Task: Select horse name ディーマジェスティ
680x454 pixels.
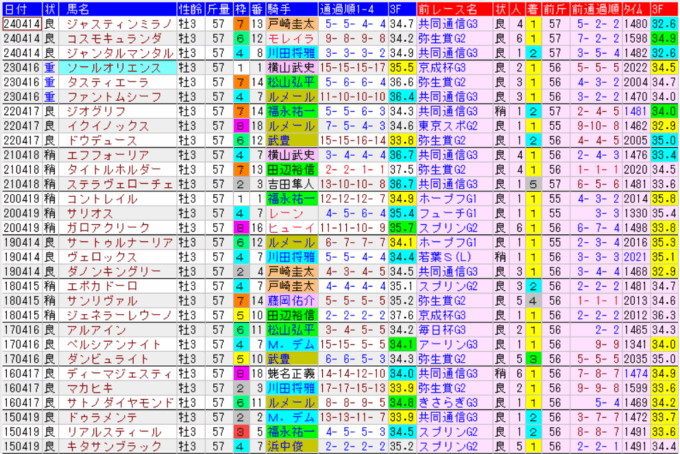Action: click(x=120, y=373)
